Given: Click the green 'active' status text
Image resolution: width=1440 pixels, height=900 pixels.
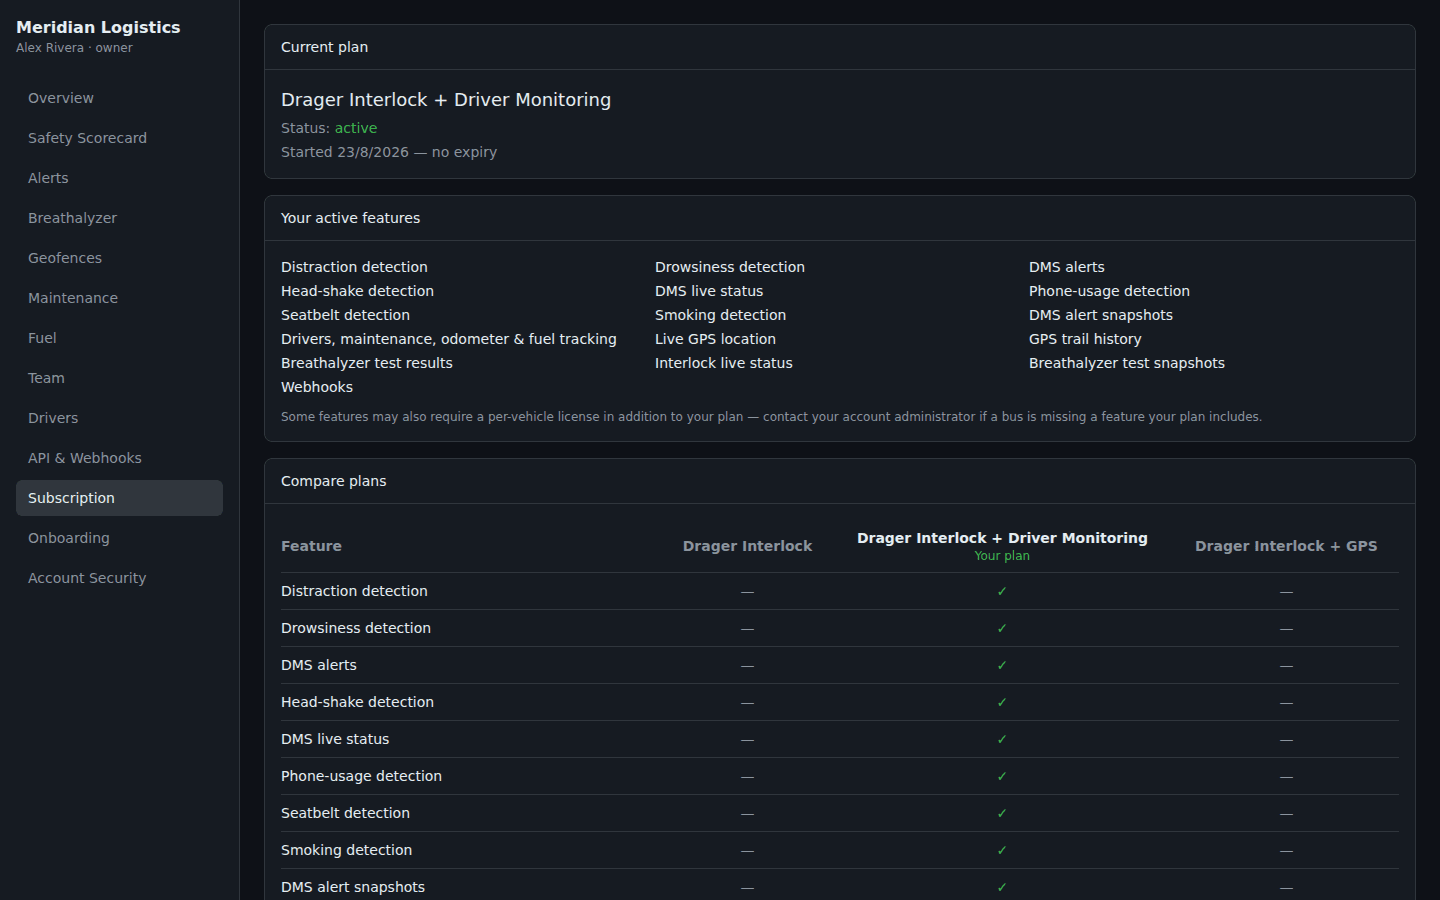Looking at the screenshot, I should 356,128.
